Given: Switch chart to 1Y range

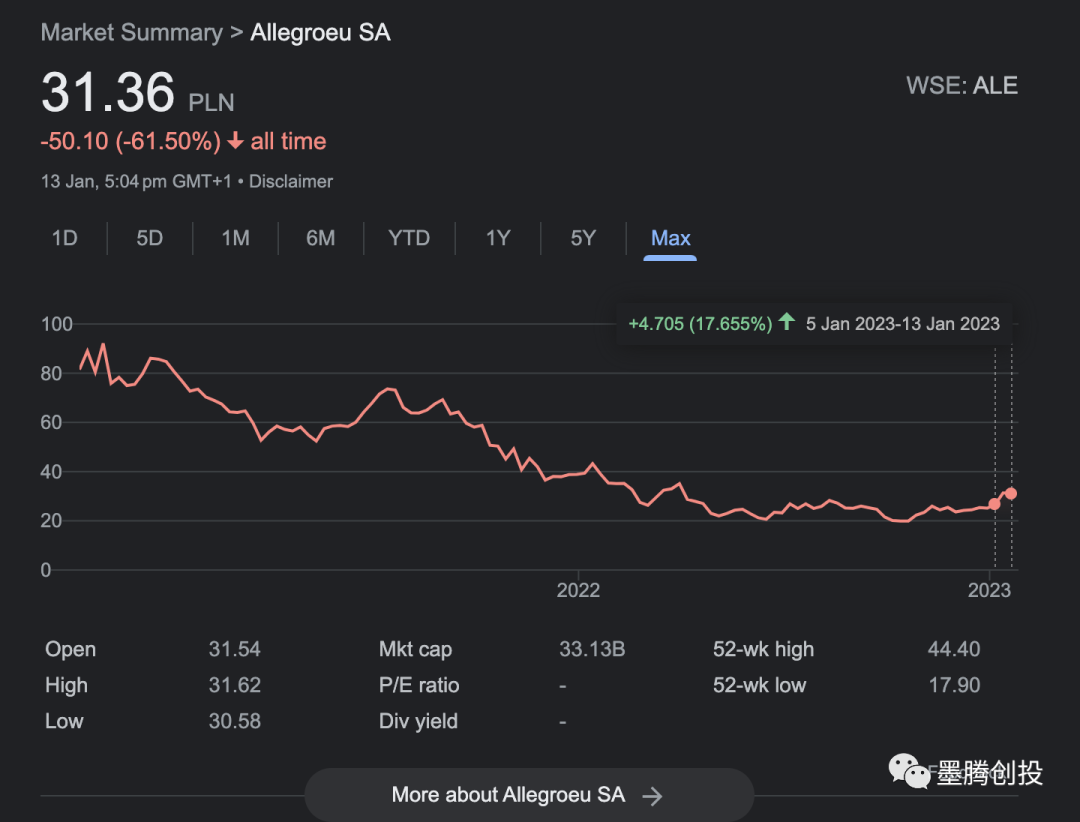Looking at the screenshot, I should [498, 238].
